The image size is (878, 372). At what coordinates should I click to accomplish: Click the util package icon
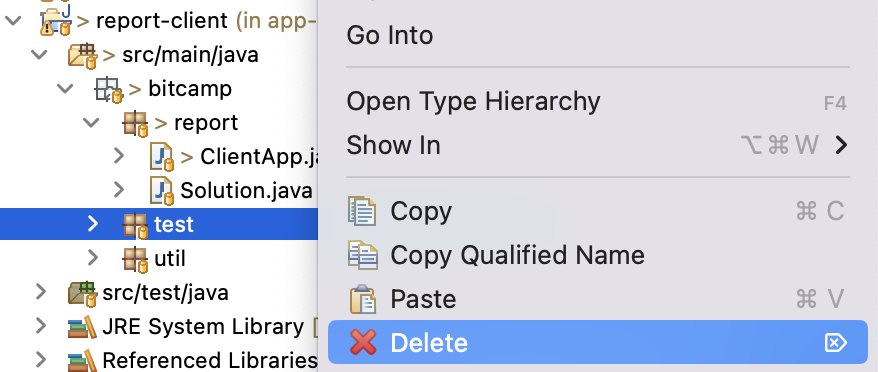(x=135, y=259)
